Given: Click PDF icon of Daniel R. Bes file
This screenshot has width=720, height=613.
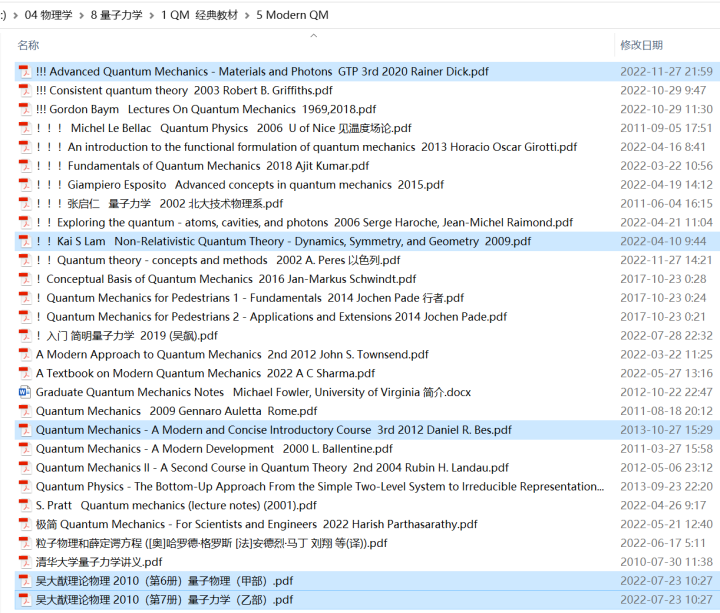Looking at the screenshot, I should pyautogui.click(x=24, y=430).
